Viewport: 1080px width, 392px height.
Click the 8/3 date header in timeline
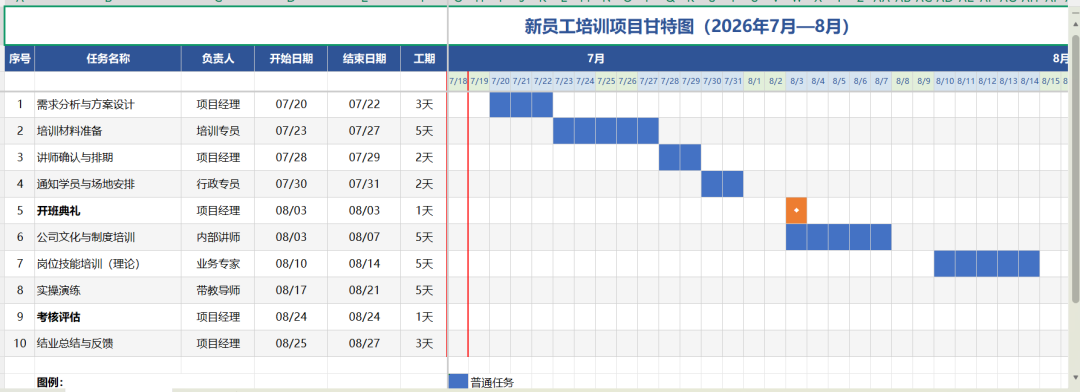point(796,81)
